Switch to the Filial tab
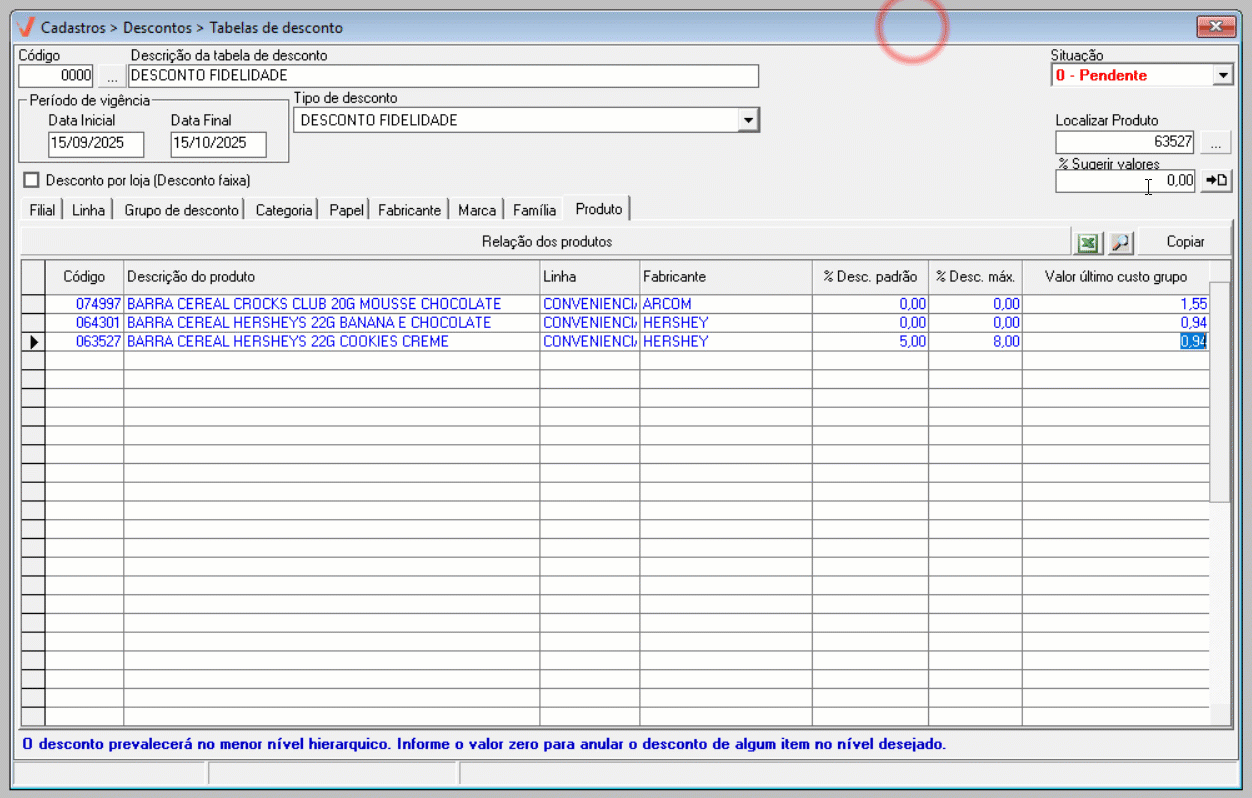Viewport: 1252px width, 798px height. 42,210
